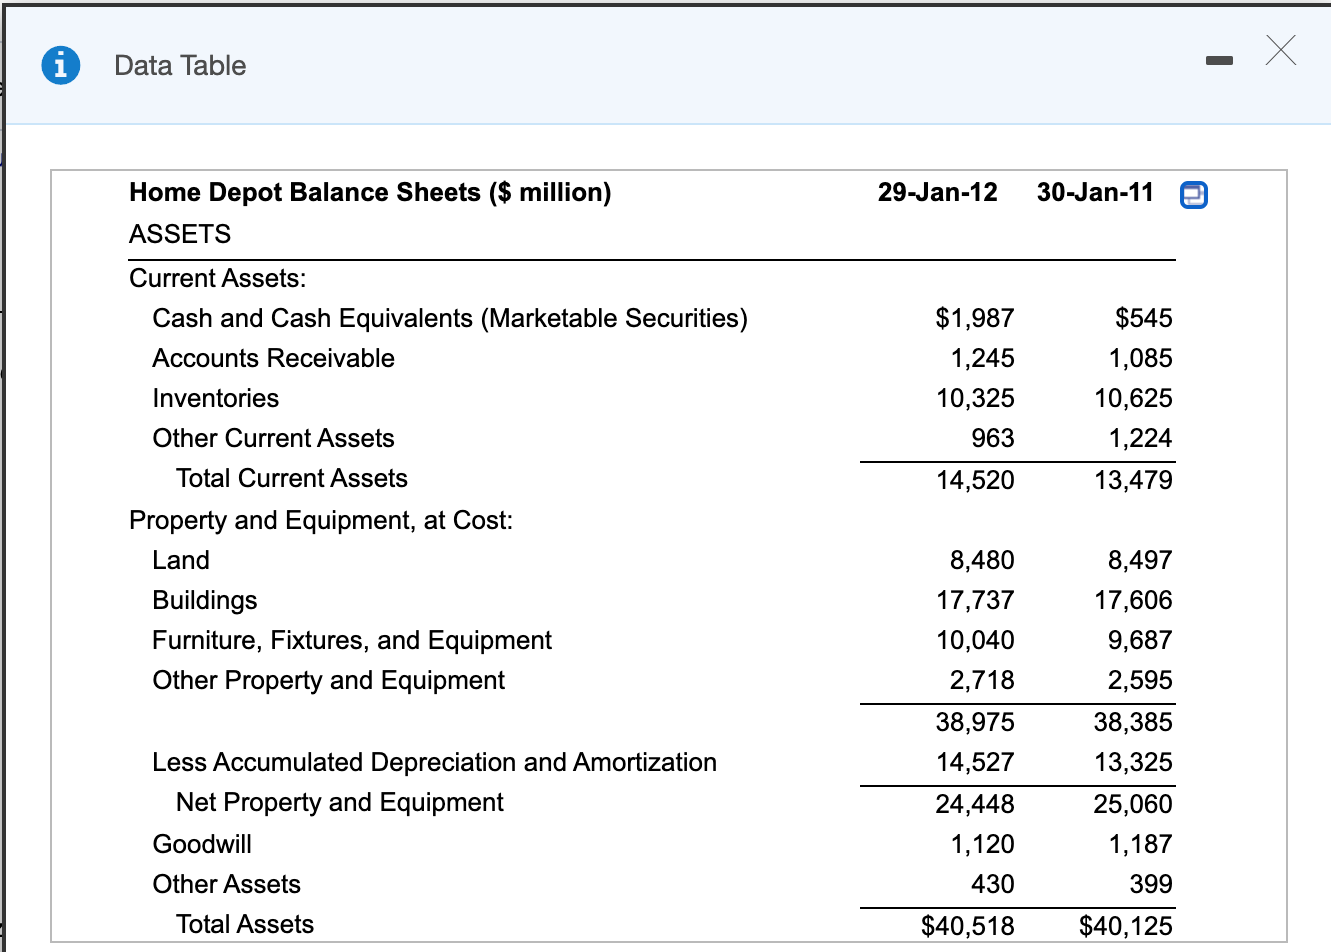Click Inventories value '10,625'

click(1133, 398)
